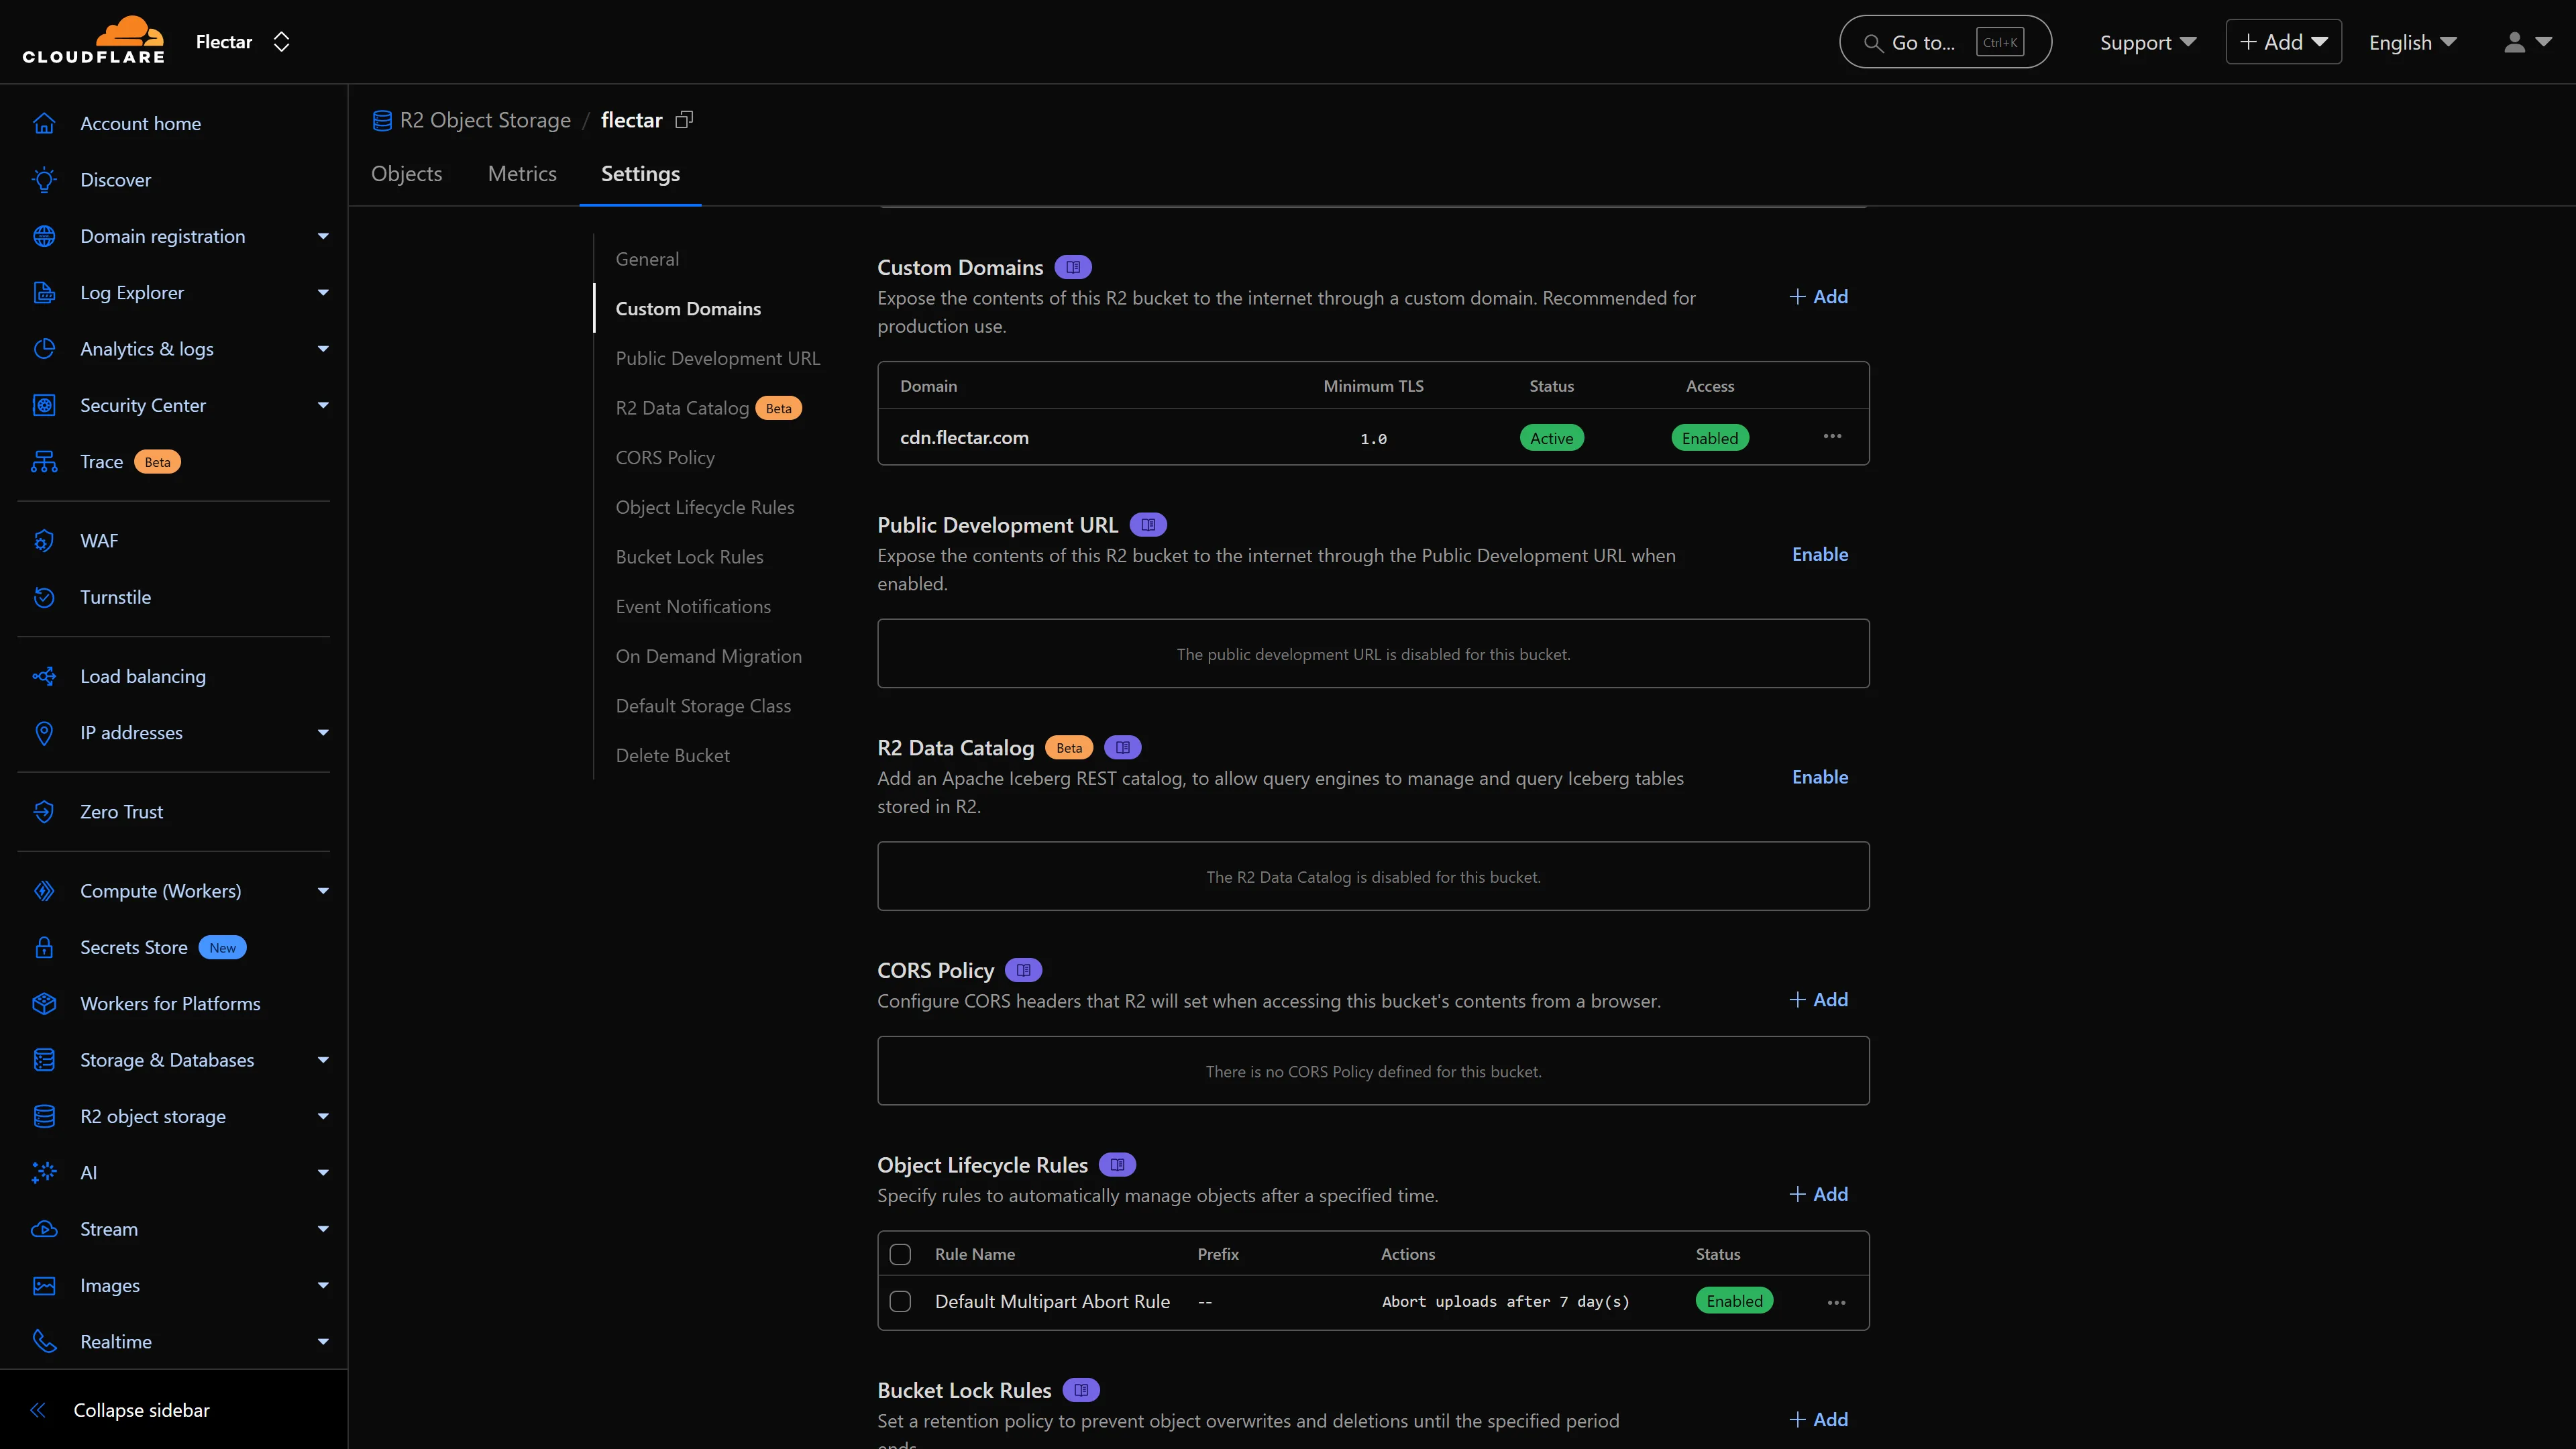Open Custom Domains documentation icon
Image resolution: width=2576 pixels, height=1449 pixels.
click(x=1072, y=268)
